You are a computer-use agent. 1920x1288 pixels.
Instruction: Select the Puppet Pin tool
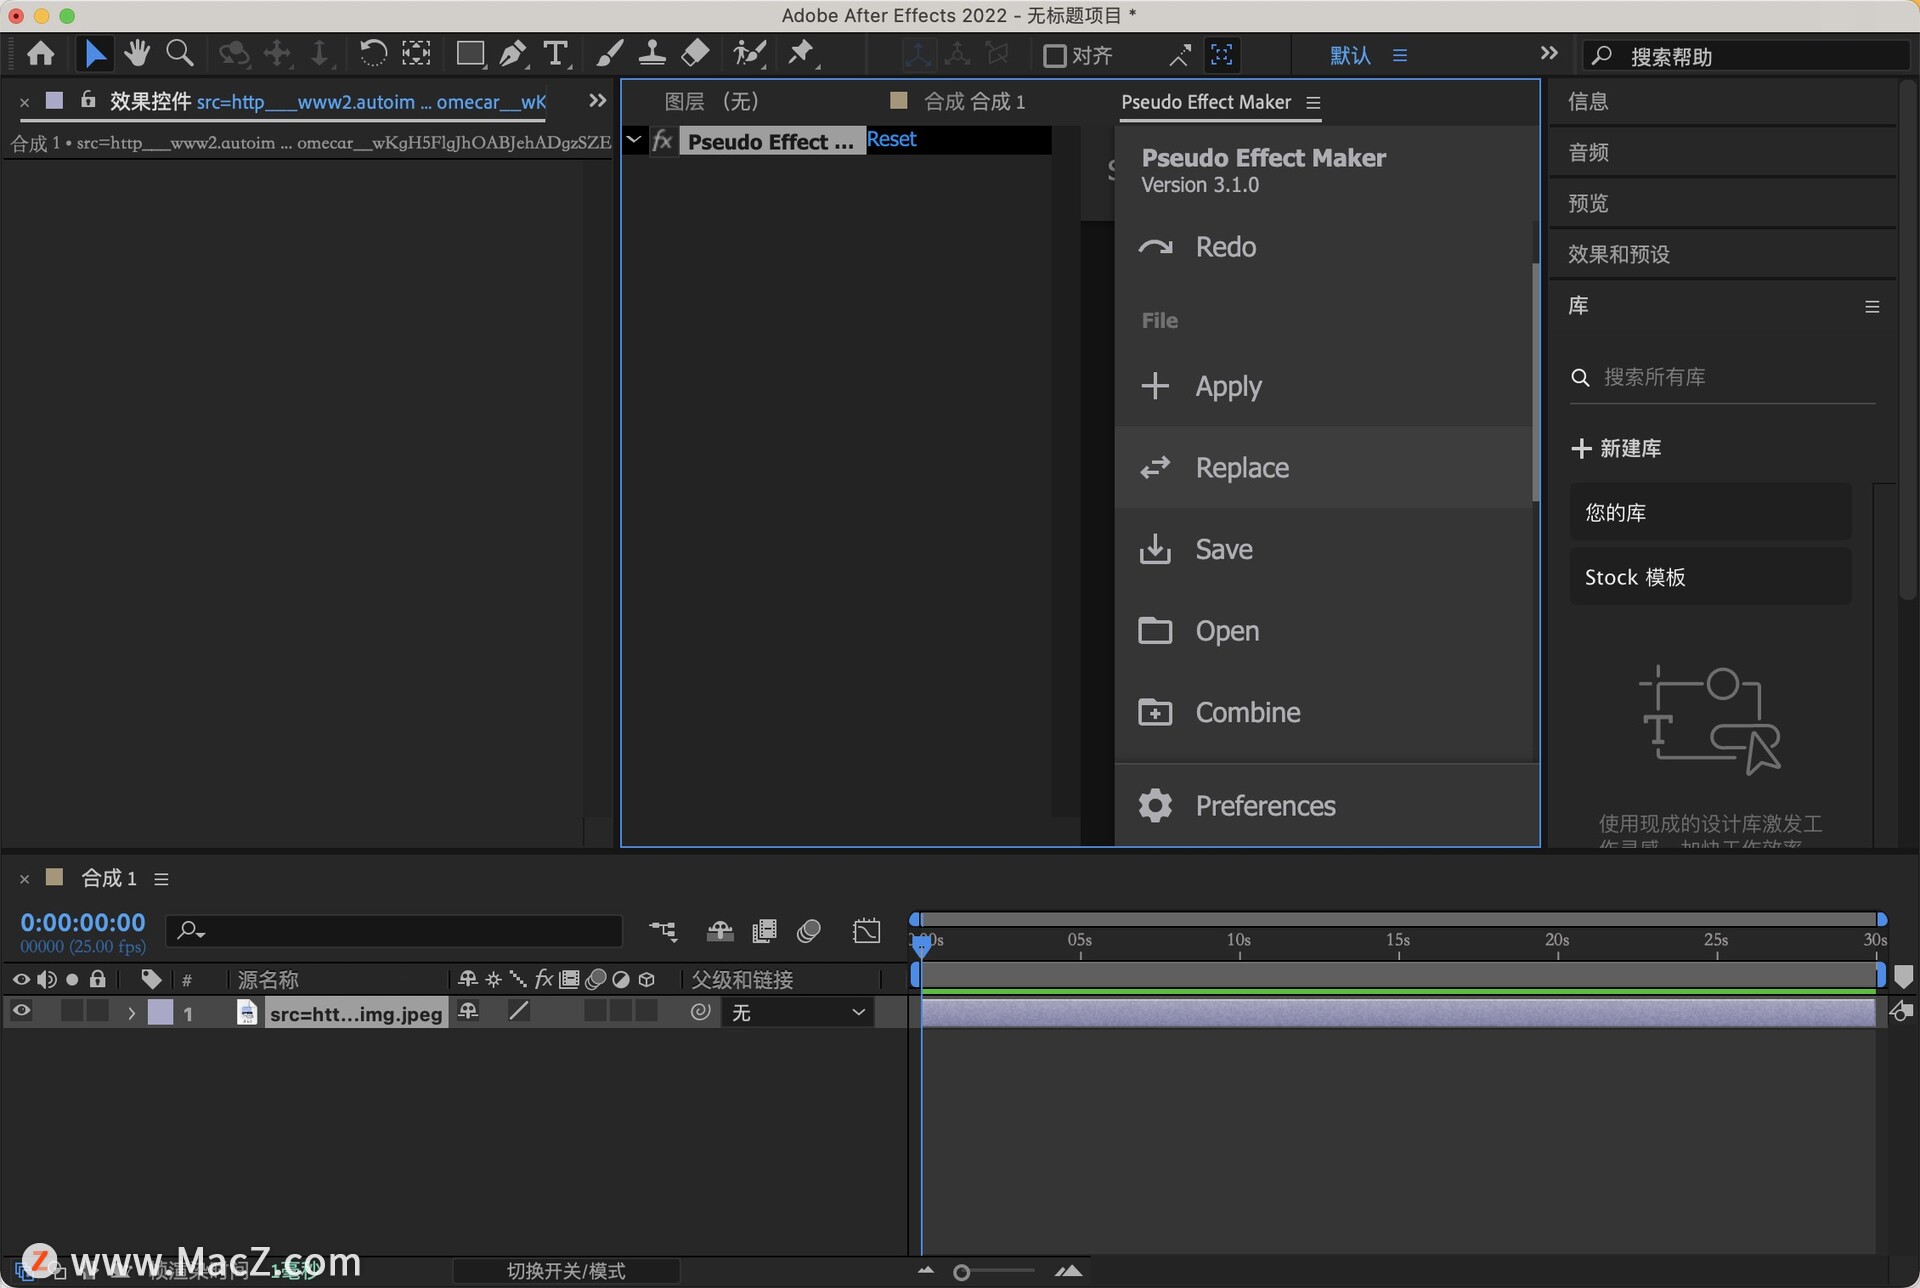(x=800, y=53)
